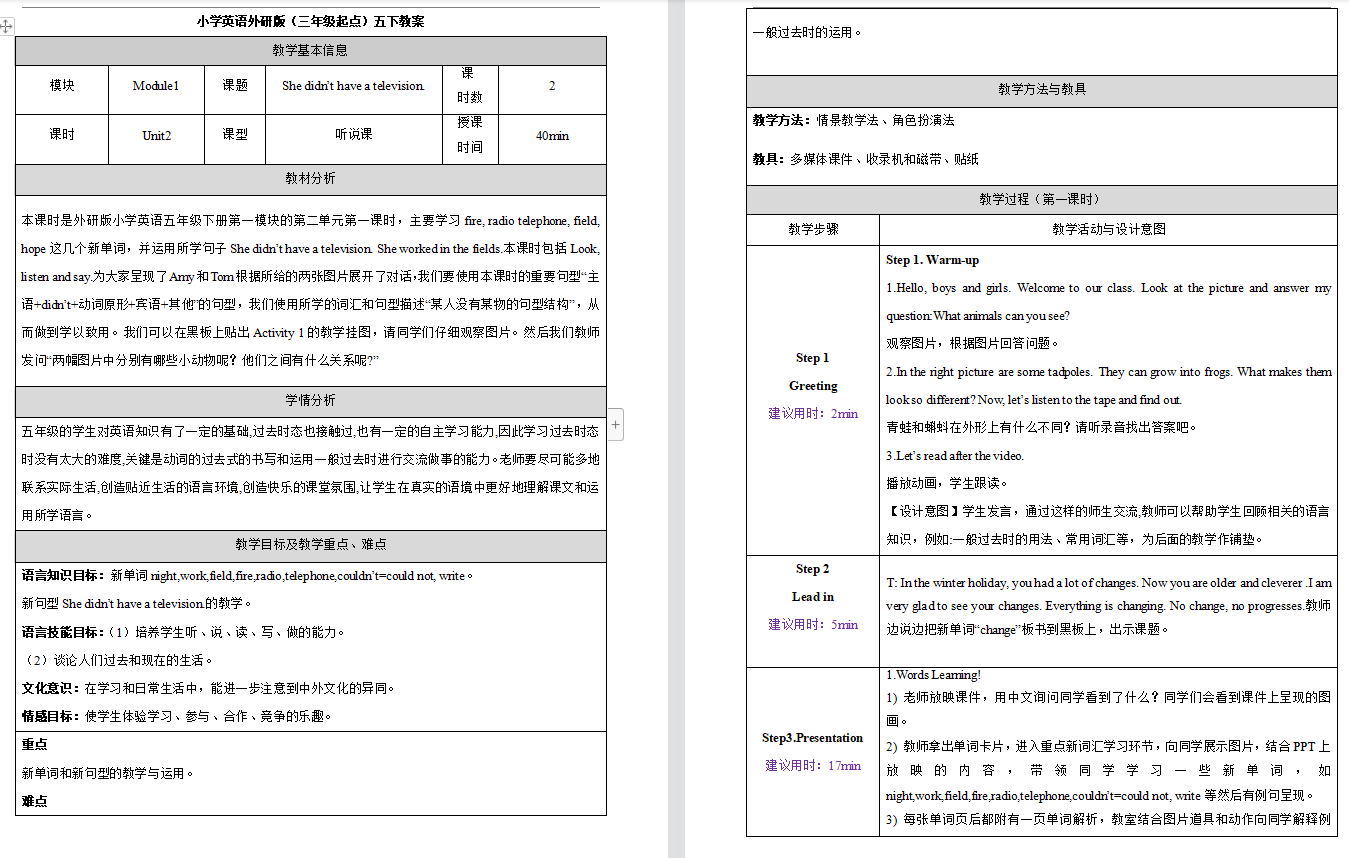Click the purple text 建议用时：2min
Screen dimensions: 1349x858
pyautogui.click(x=812, y=414)
